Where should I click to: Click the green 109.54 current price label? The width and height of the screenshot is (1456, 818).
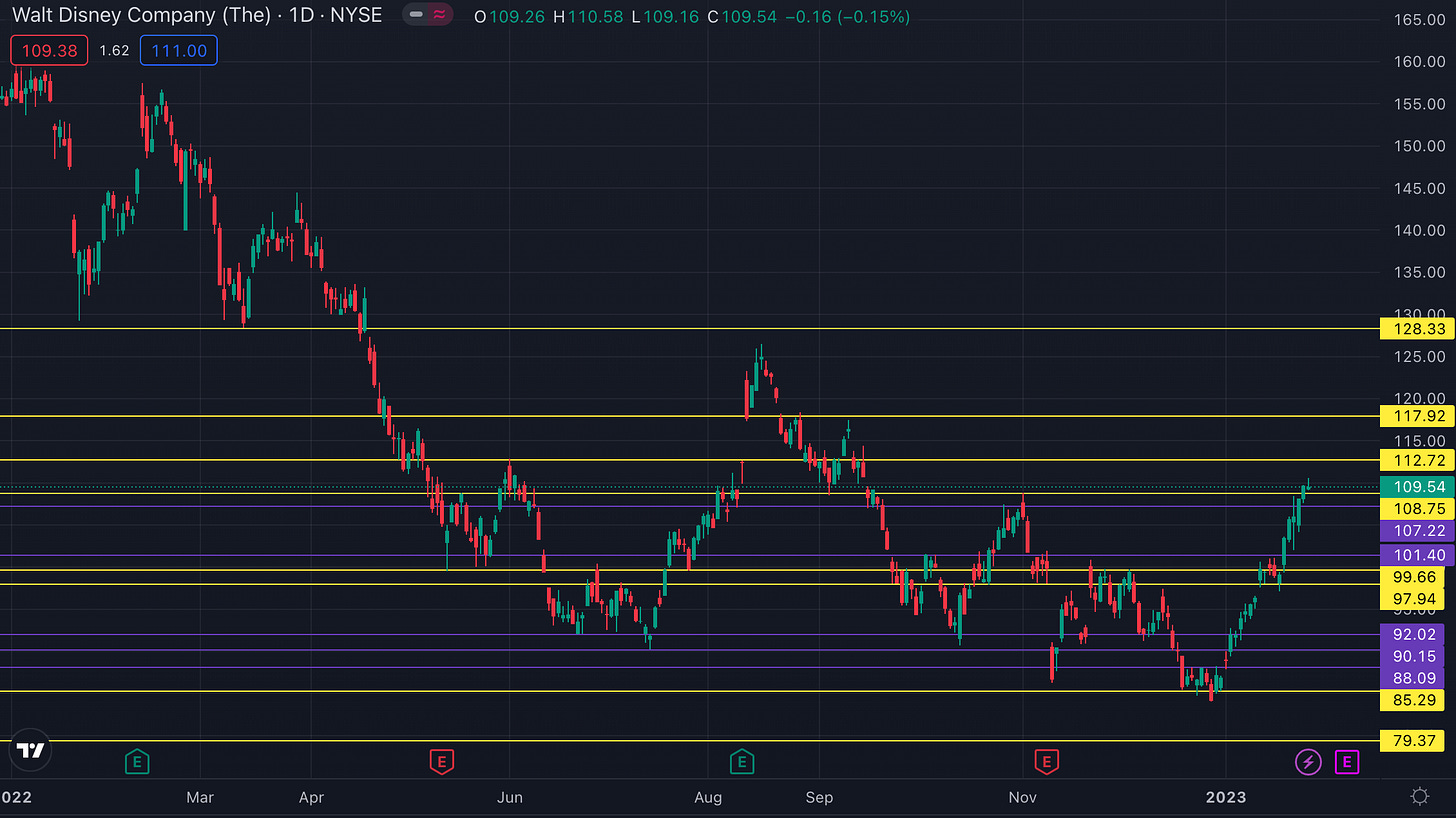[1416, 487]
